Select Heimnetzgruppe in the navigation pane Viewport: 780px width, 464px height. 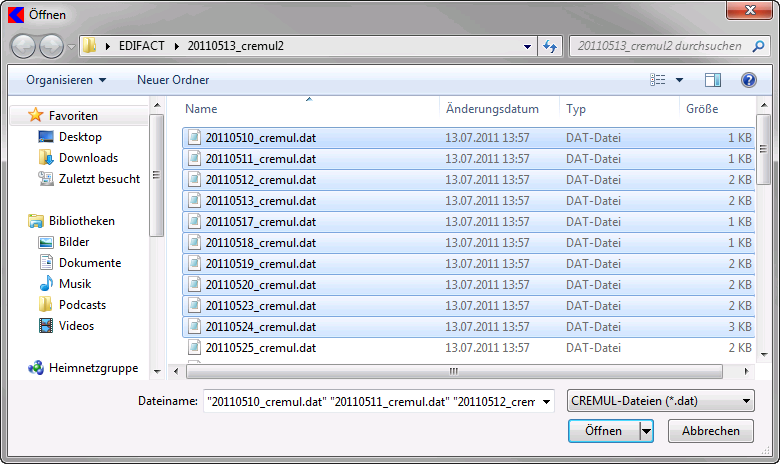pos(94,368)
